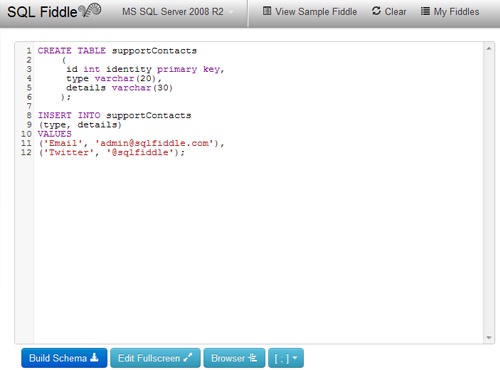Click the scrollbar down arrow in editor
Viewport: 500px width, 370px height.
[489, 337]
